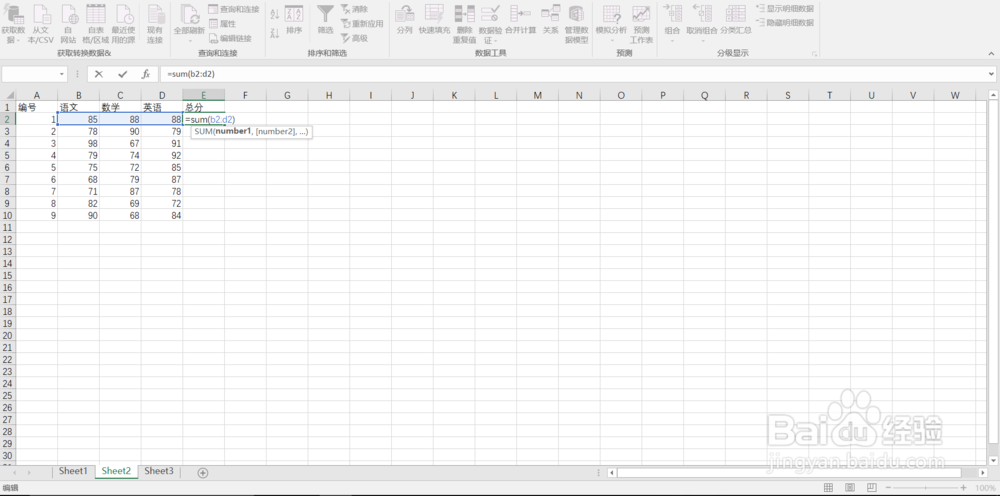
Task: Expand the 全部刷新 dropdown arrow
Action: 190,40
